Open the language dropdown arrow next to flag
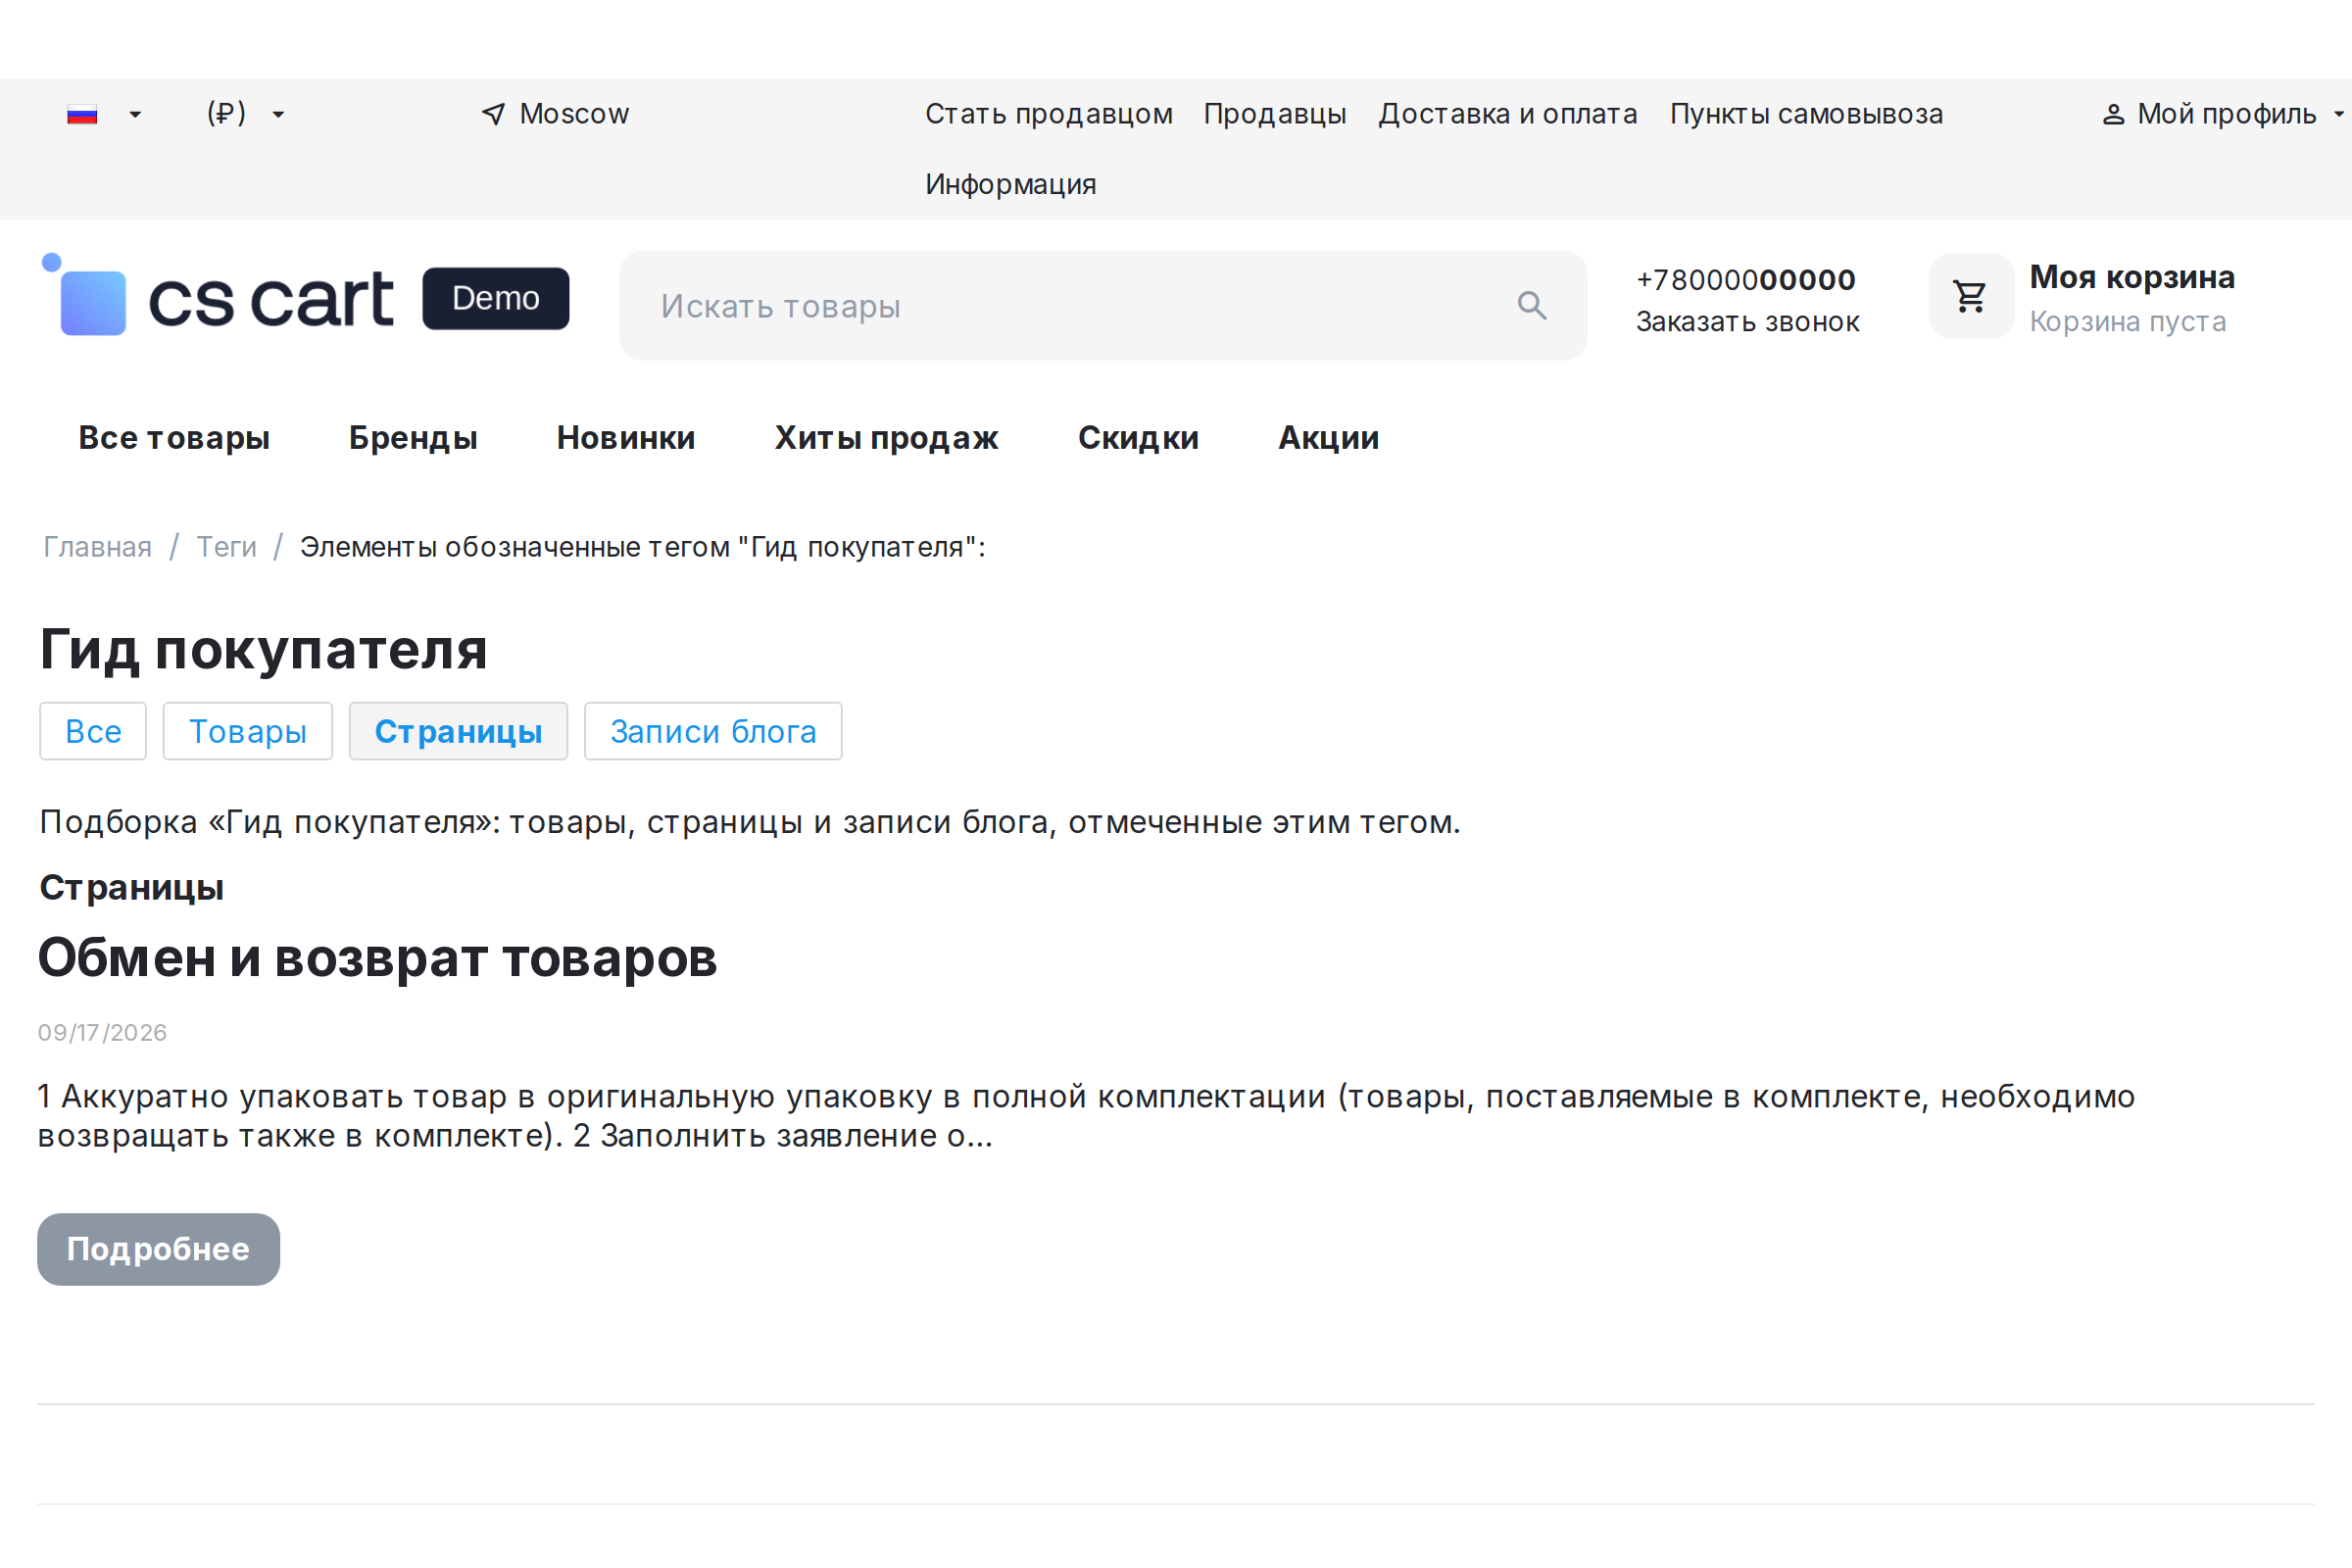Screen dimensions: 2352x1568 pyautogui.click(x=135, y=115)
